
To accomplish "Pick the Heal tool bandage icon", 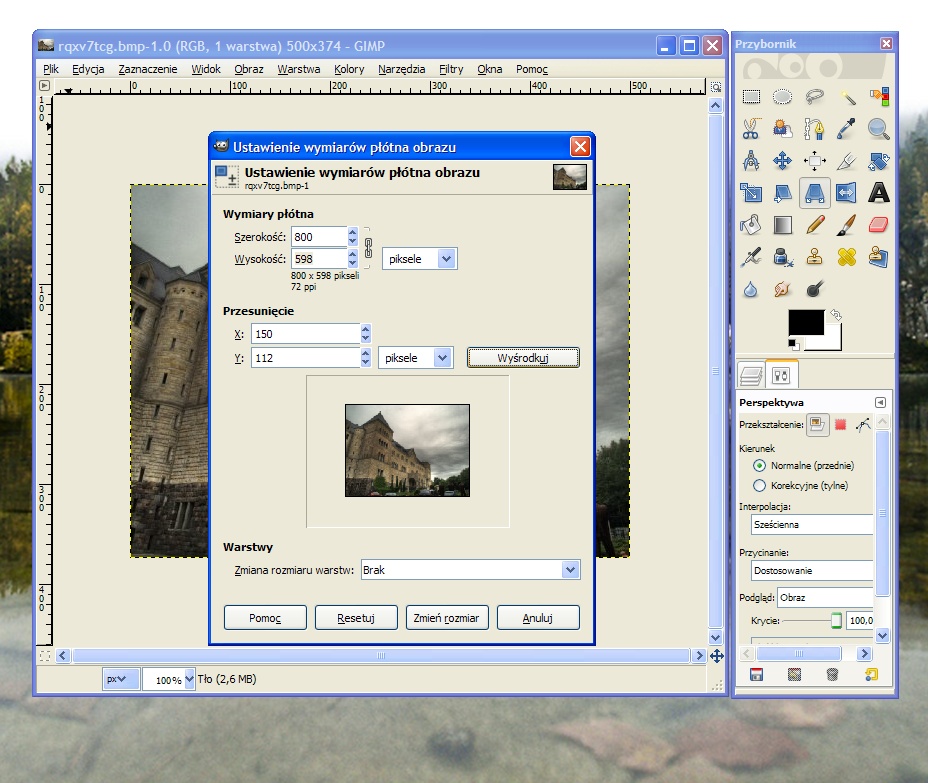I will point(847,257).
